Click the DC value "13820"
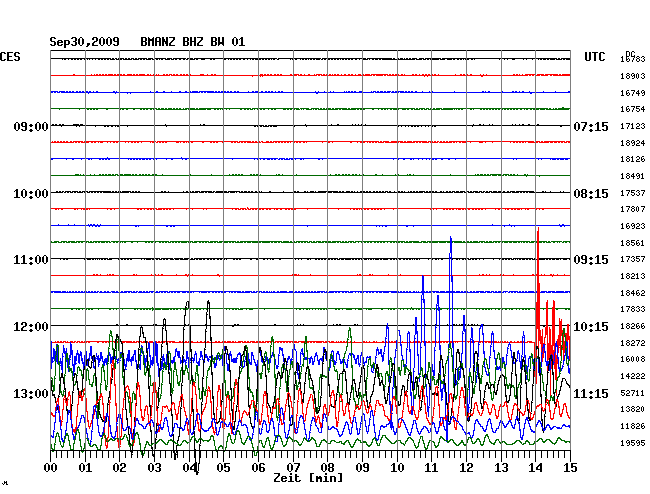This screenshot has height=494, width=650. pos(633,409)
